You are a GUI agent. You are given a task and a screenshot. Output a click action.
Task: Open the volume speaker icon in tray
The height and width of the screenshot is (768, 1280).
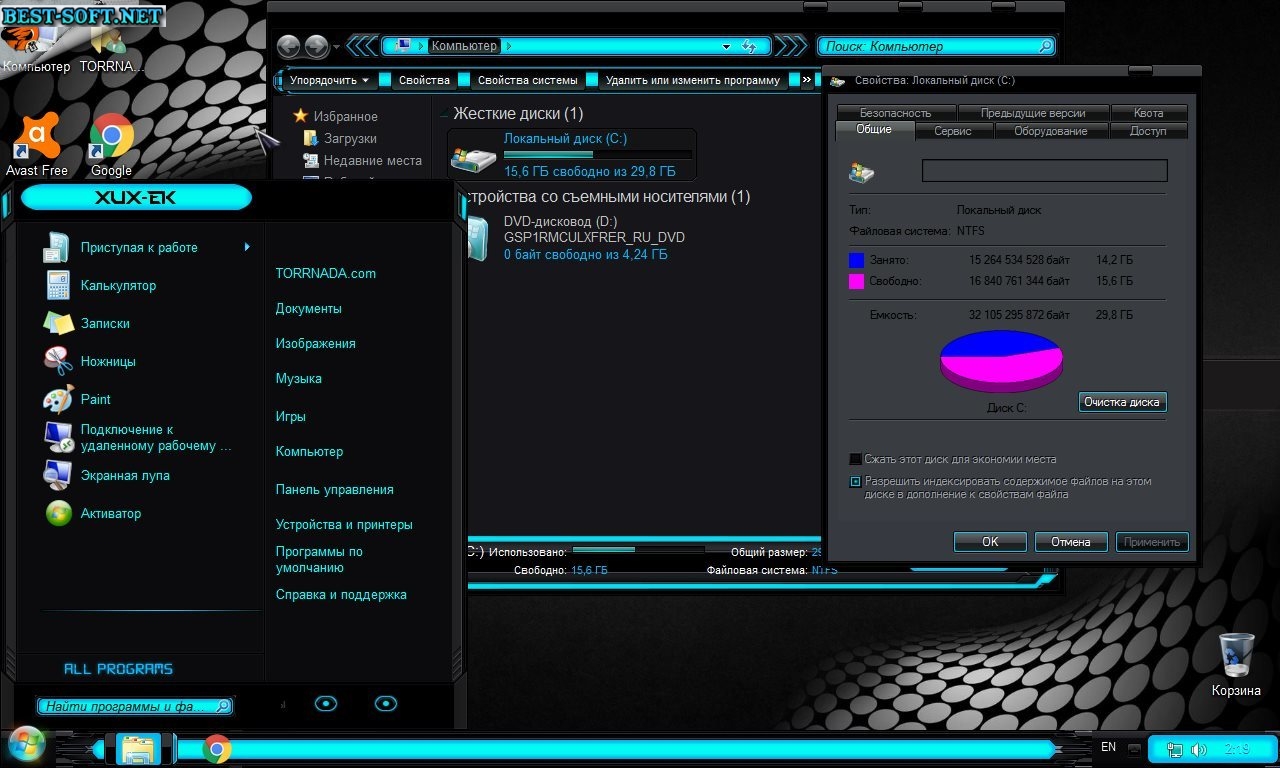click(1198, 749)
